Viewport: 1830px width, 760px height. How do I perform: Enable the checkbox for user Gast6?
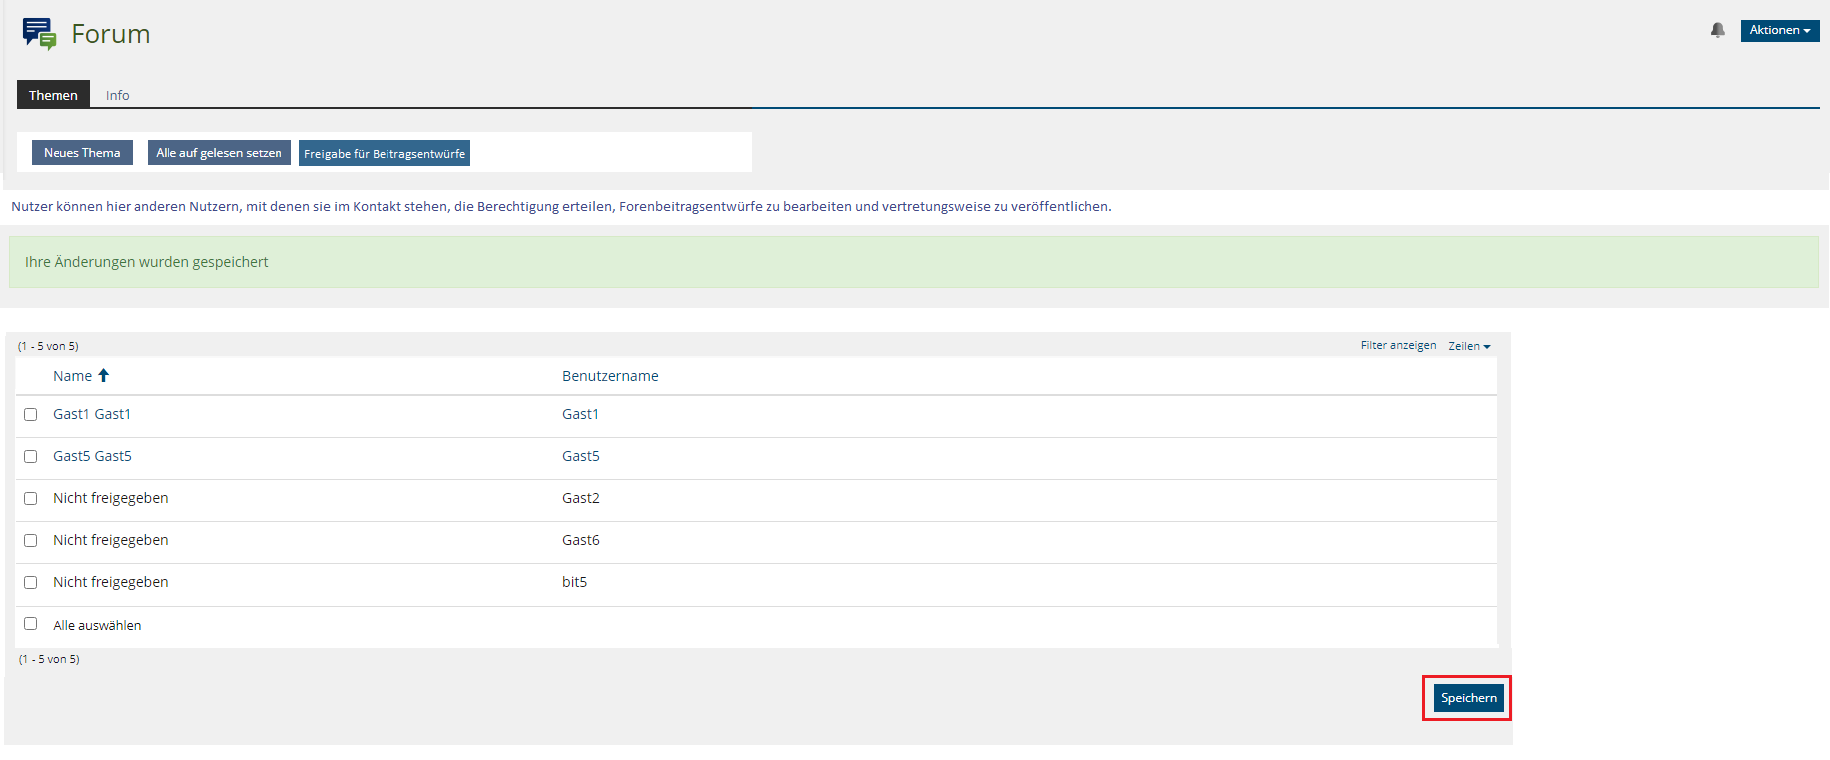pos(31,540)
